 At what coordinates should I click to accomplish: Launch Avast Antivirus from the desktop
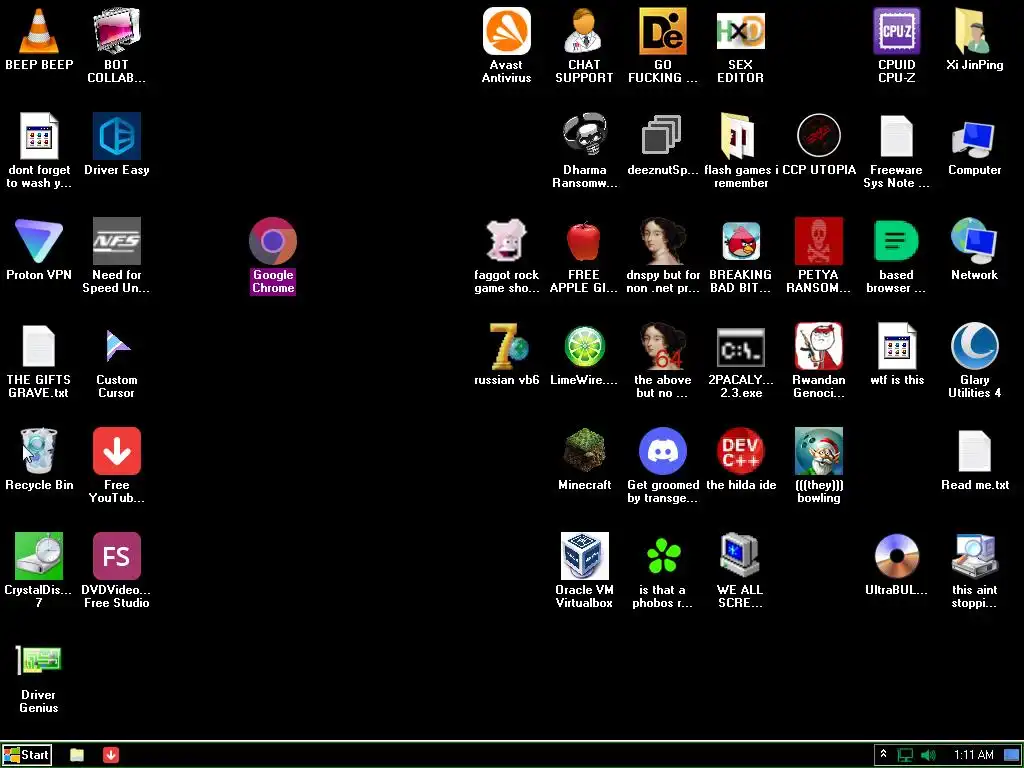[506, 31]
